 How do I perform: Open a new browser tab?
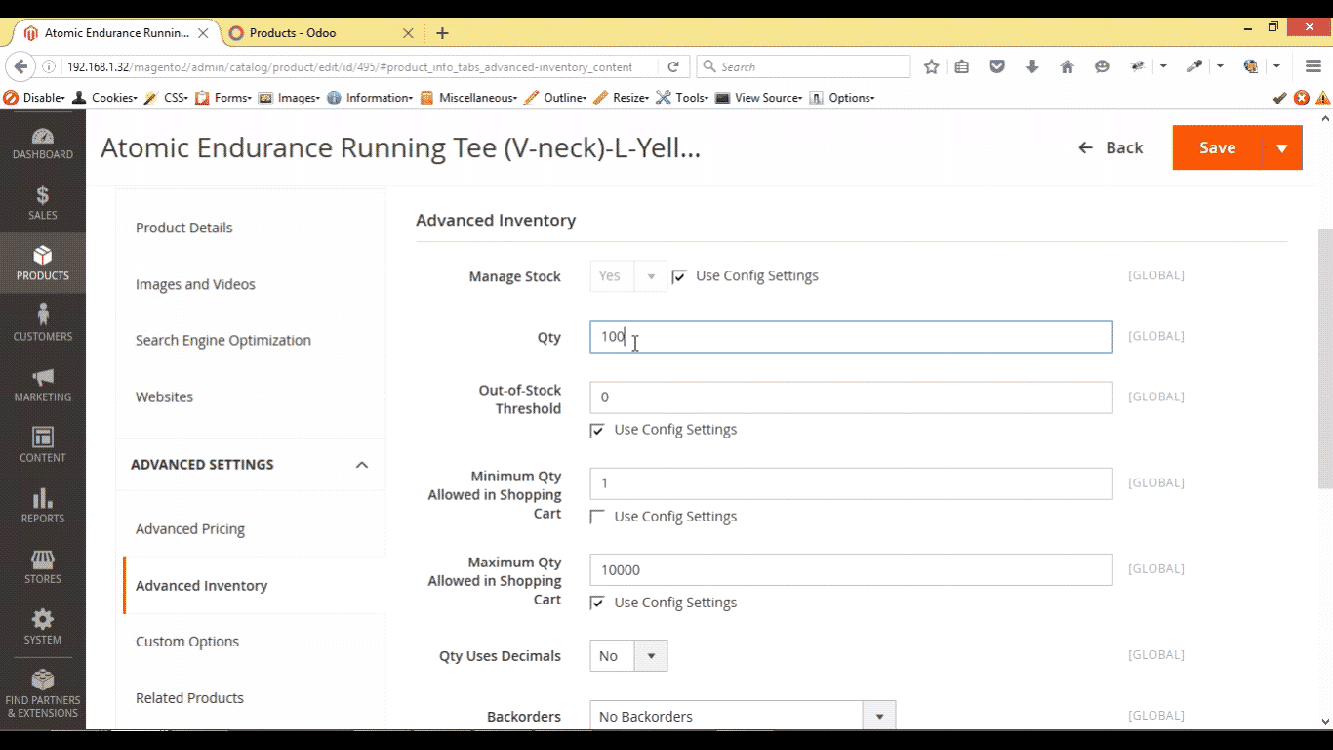pyautogui.click(x=442, y=33)
